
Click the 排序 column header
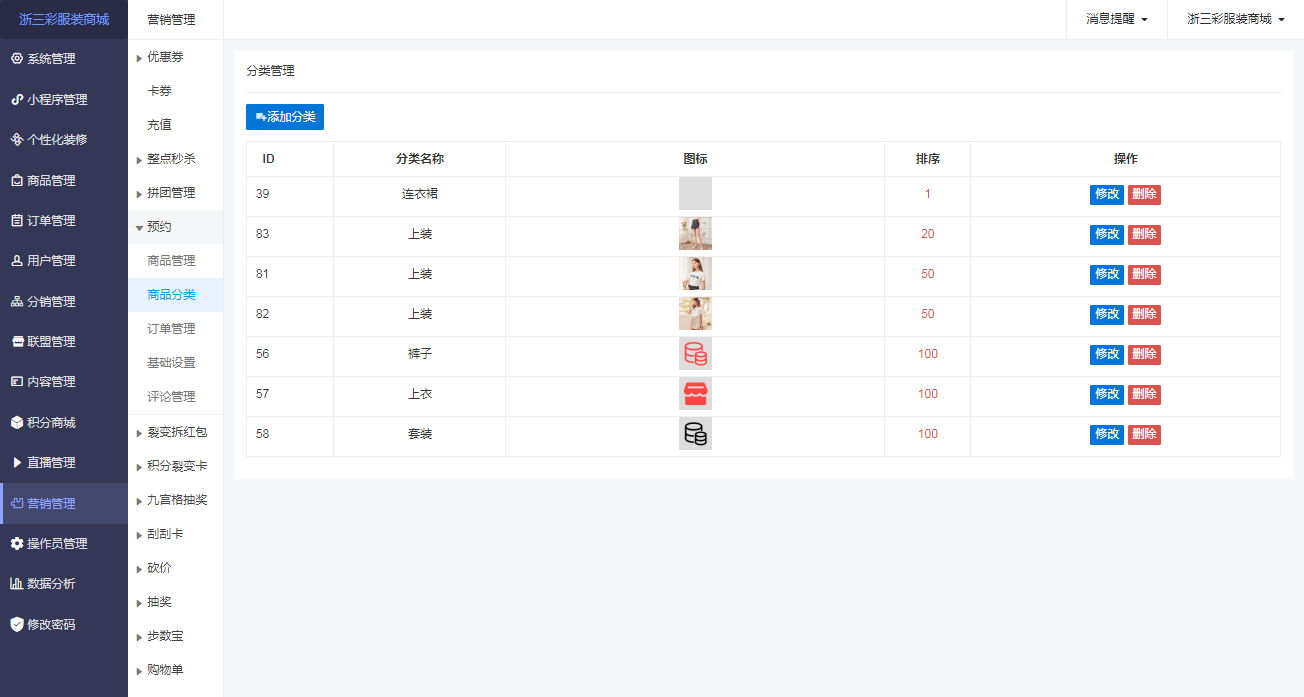click(928, 159)
